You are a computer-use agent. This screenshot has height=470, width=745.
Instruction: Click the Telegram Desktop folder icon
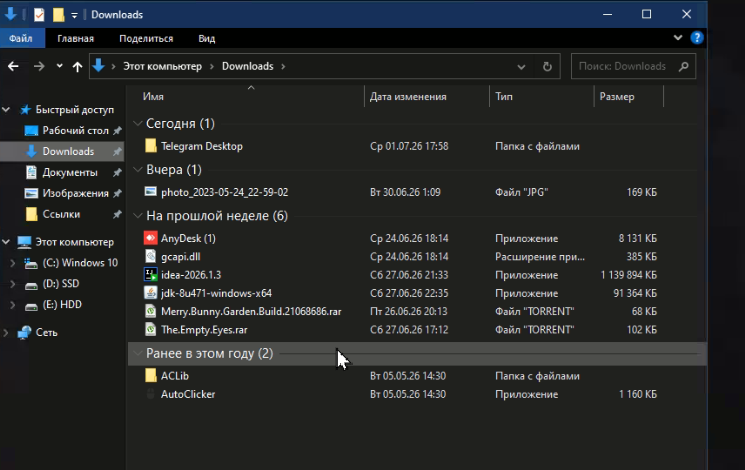coord(151,146)
